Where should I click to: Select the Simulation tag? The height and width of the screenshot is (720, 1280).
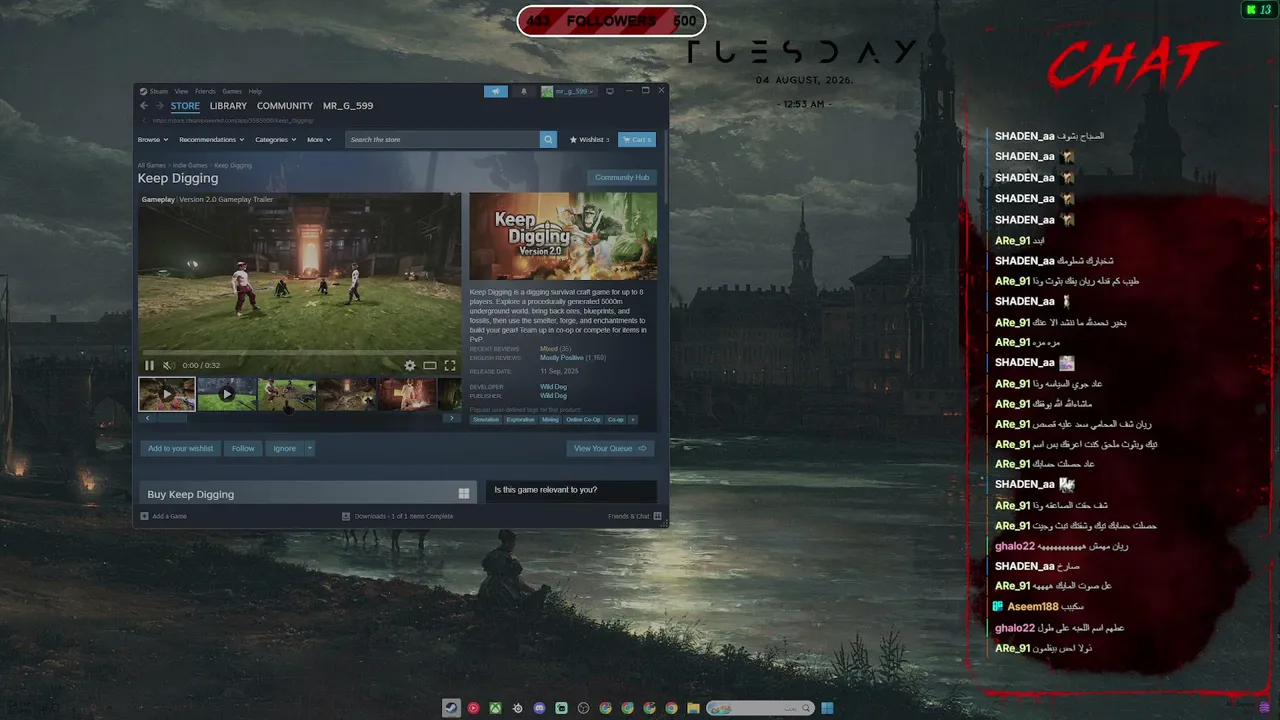click(x=486, y=420)
